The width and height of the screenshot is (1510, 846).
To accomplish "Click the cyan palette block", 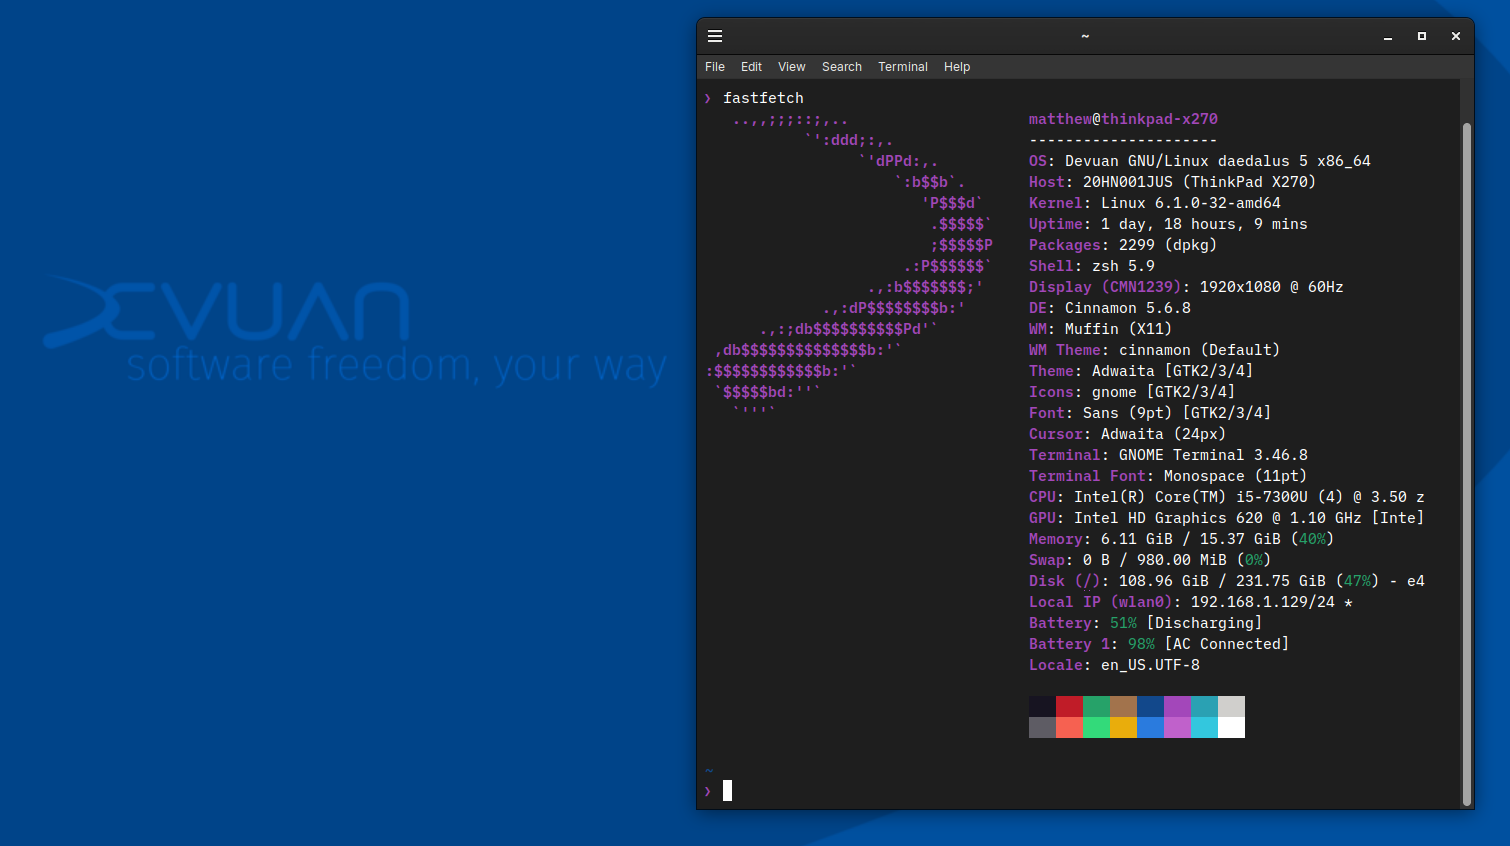I will click(x=1204, y=727).
